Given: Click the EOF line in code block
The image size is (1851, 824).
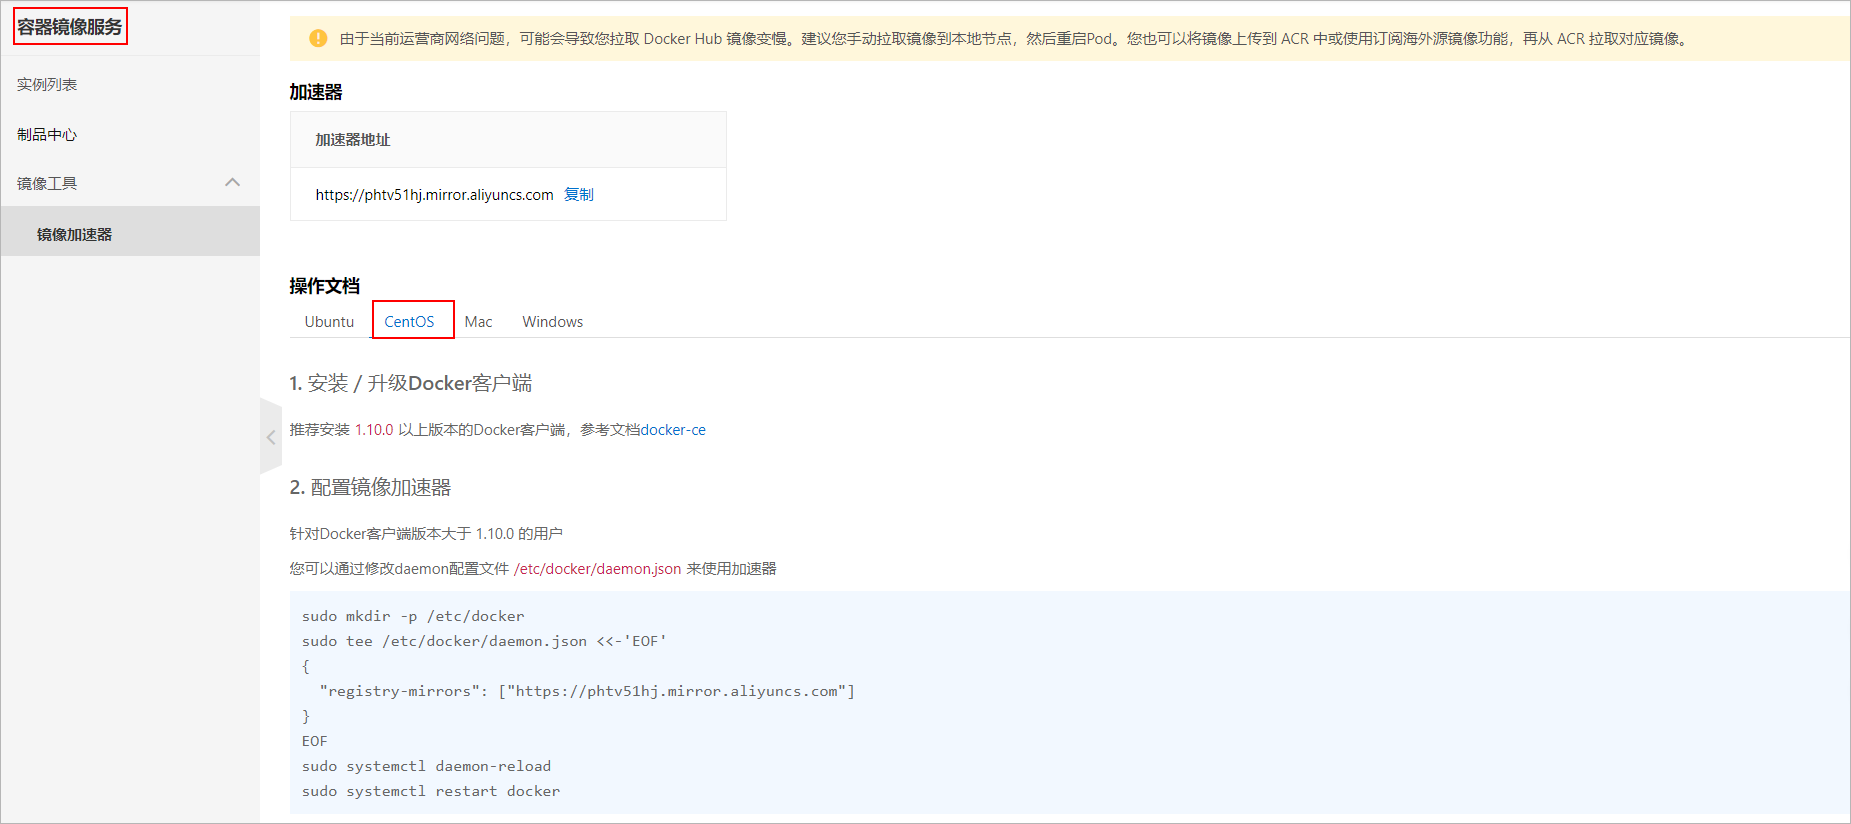Looking at the screenshot, I should (x=314, y=741).
